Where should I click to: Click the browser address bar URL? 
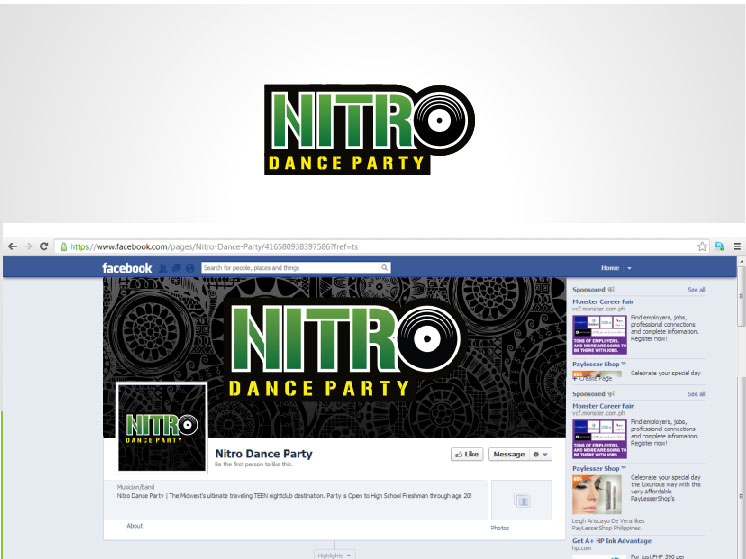tap(214, 246)
